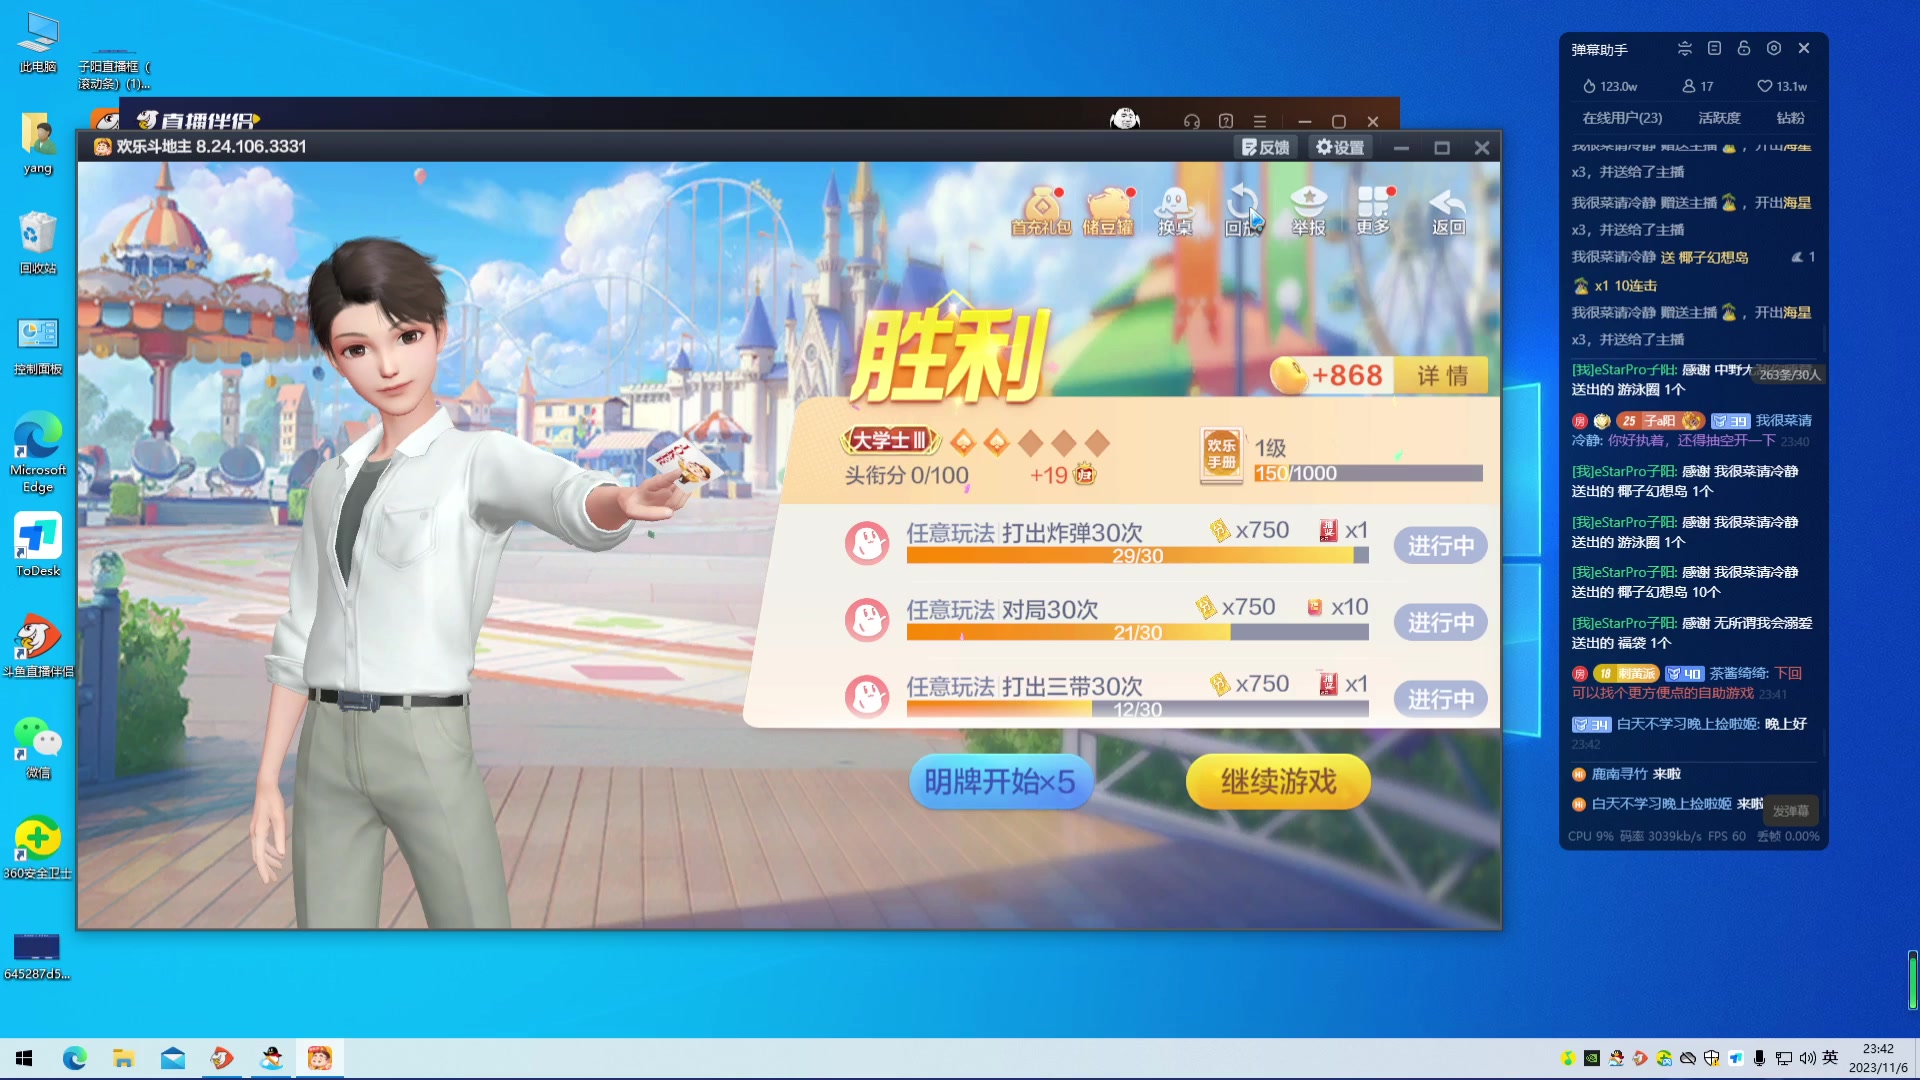Open 设置 settings in game title bar
1920x1080 pixels.
[1340, 147]
